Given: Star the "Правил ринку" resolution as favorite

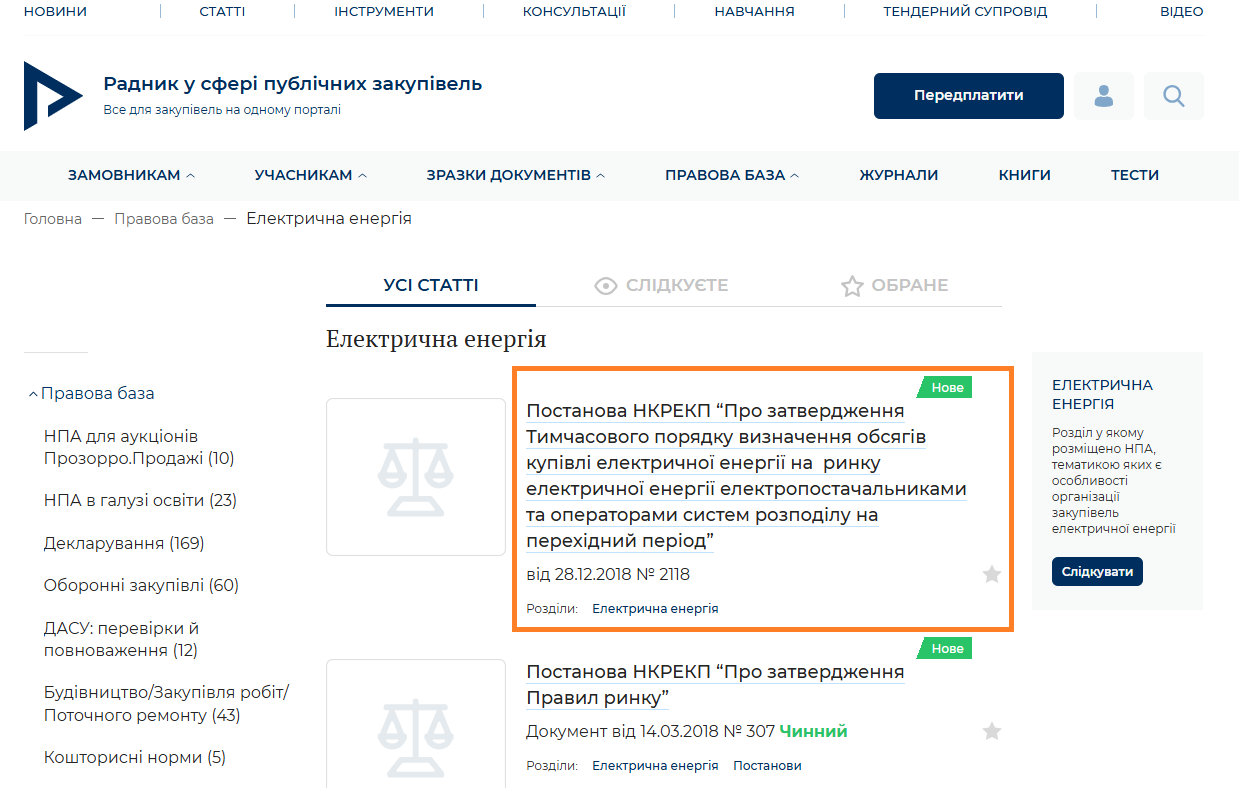Looking at the screenshot, I should (991, 731).
